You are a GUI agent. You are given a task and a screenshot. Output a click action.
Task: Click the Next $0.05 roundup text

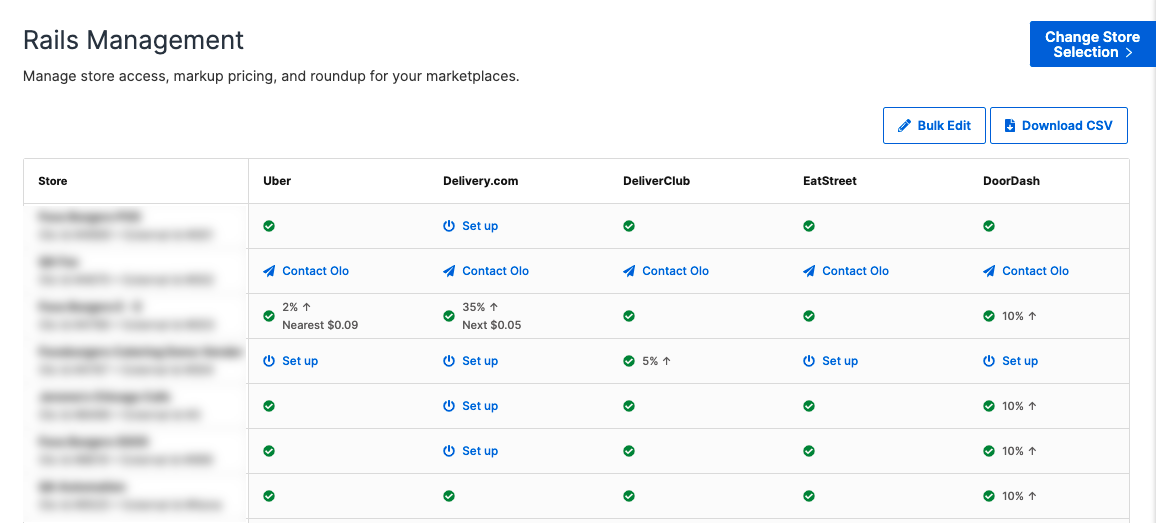[491, 325]
